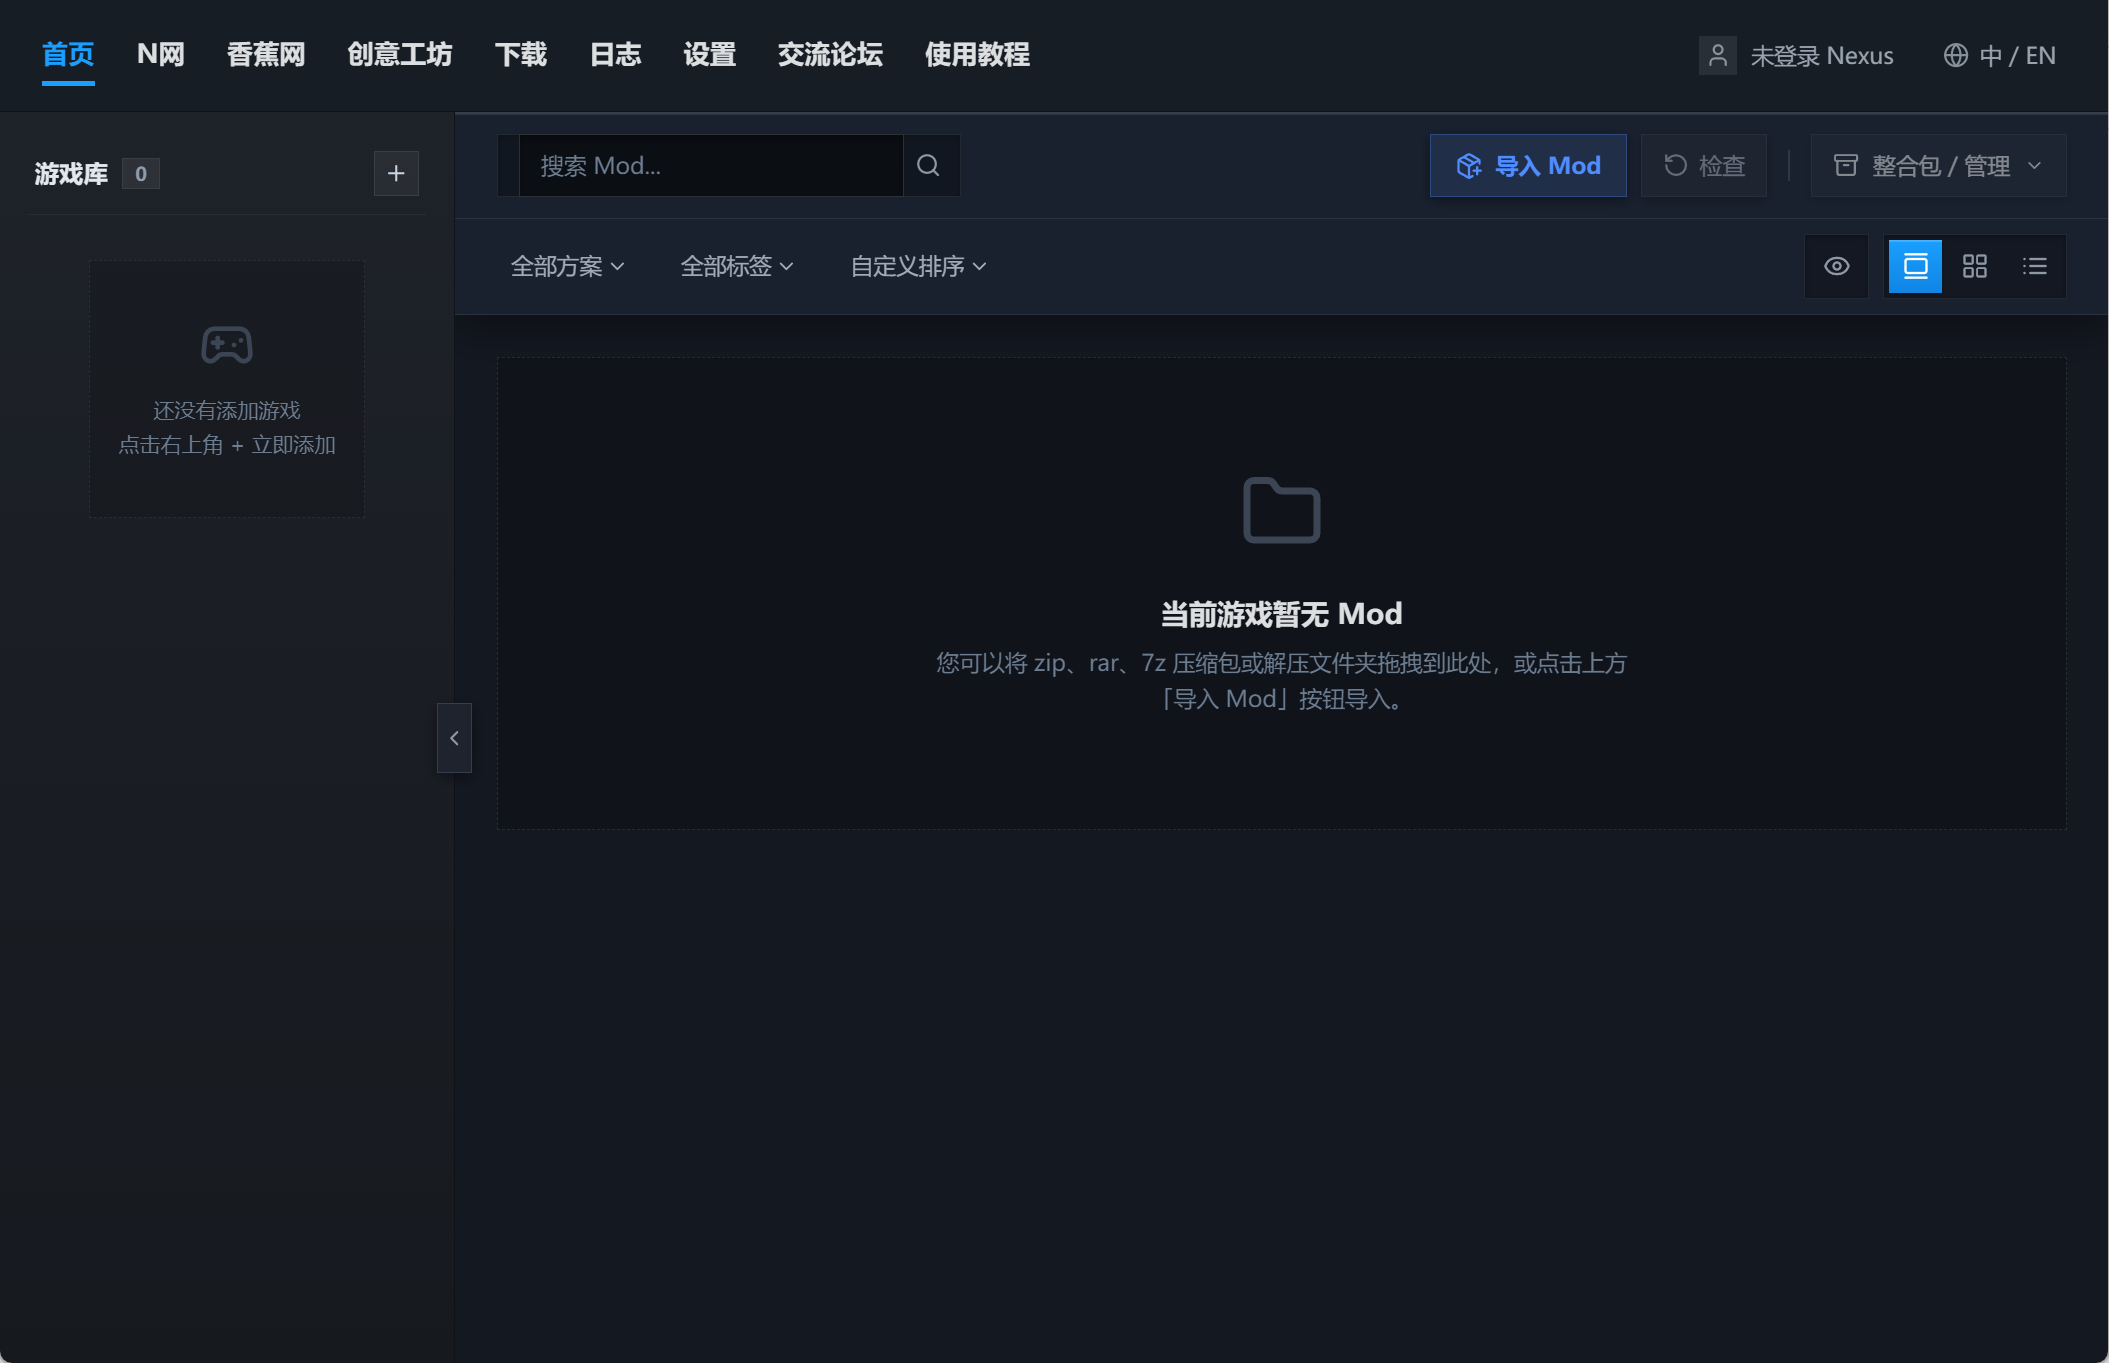
Task: Expand the 整合包 / 管理 menu
Action: point(1938,165)
